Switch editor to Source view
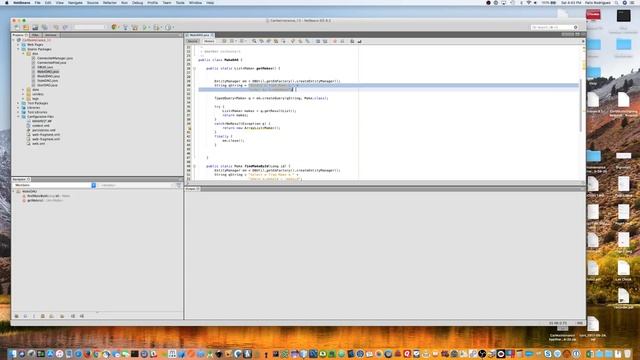The image size is (640, 360). pos(193,41)
